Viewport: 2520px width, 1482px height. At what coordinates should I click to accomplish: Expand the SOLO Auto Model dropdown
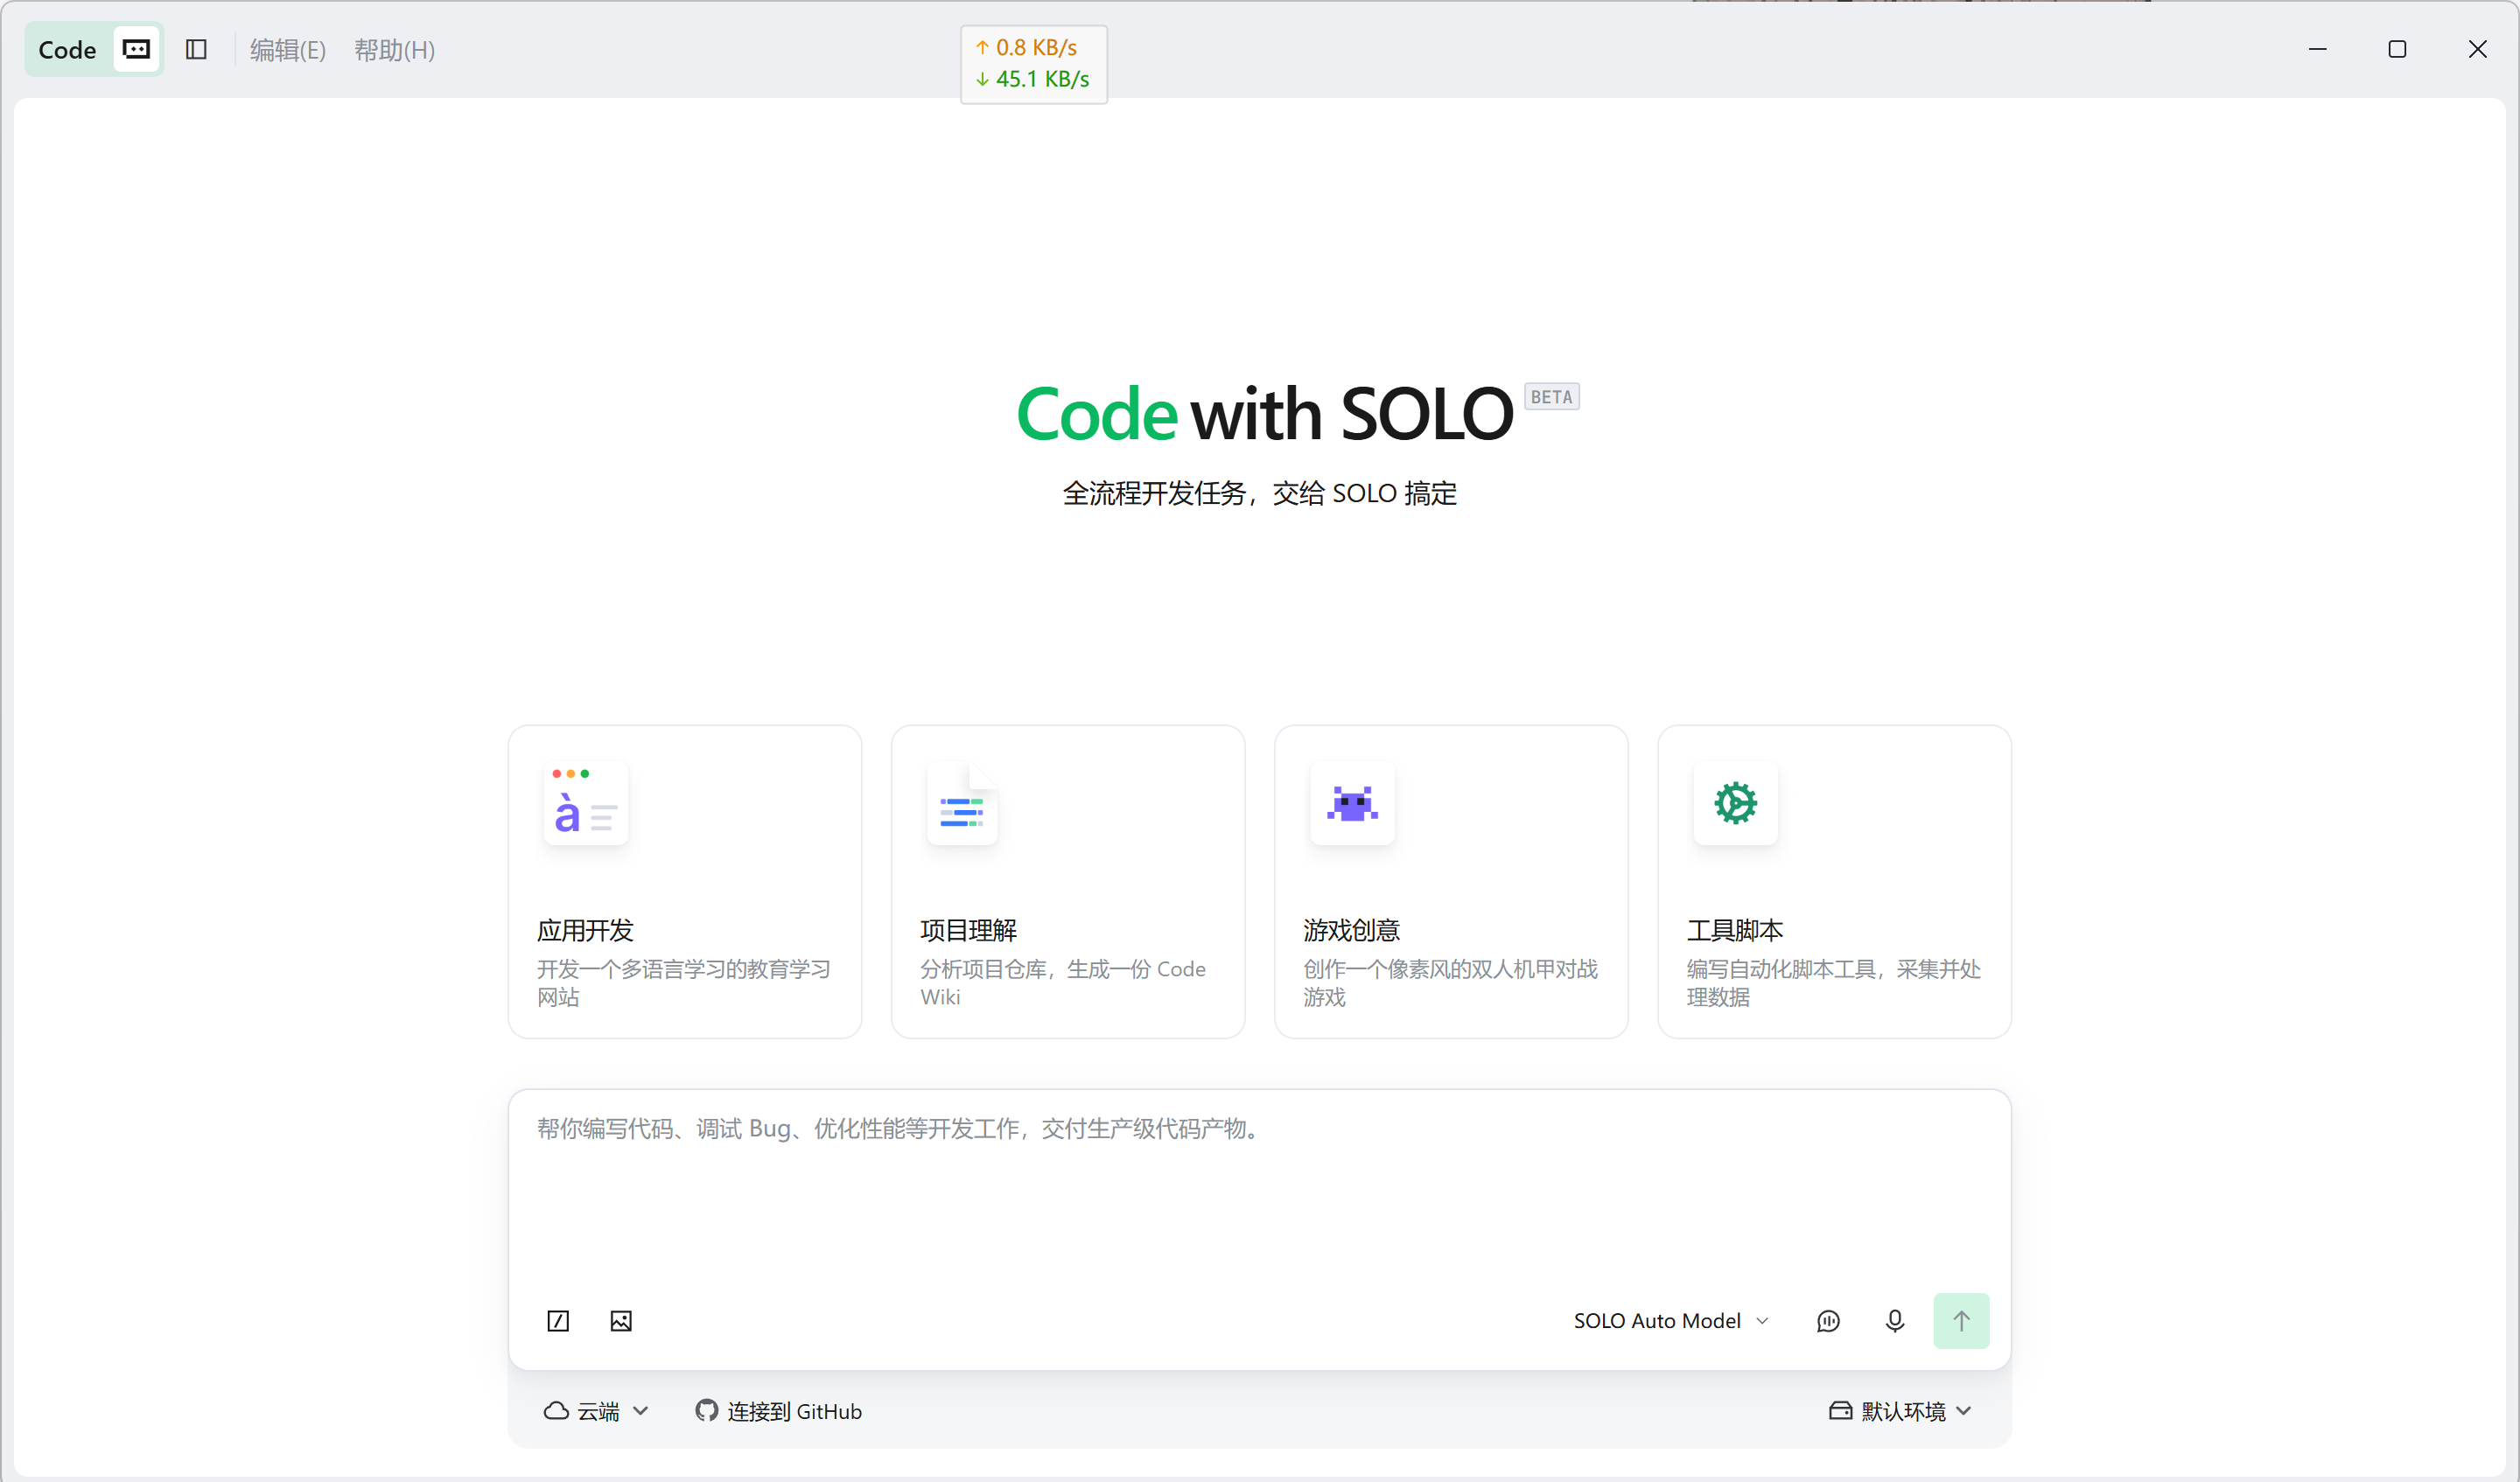click(1672, 1321)
